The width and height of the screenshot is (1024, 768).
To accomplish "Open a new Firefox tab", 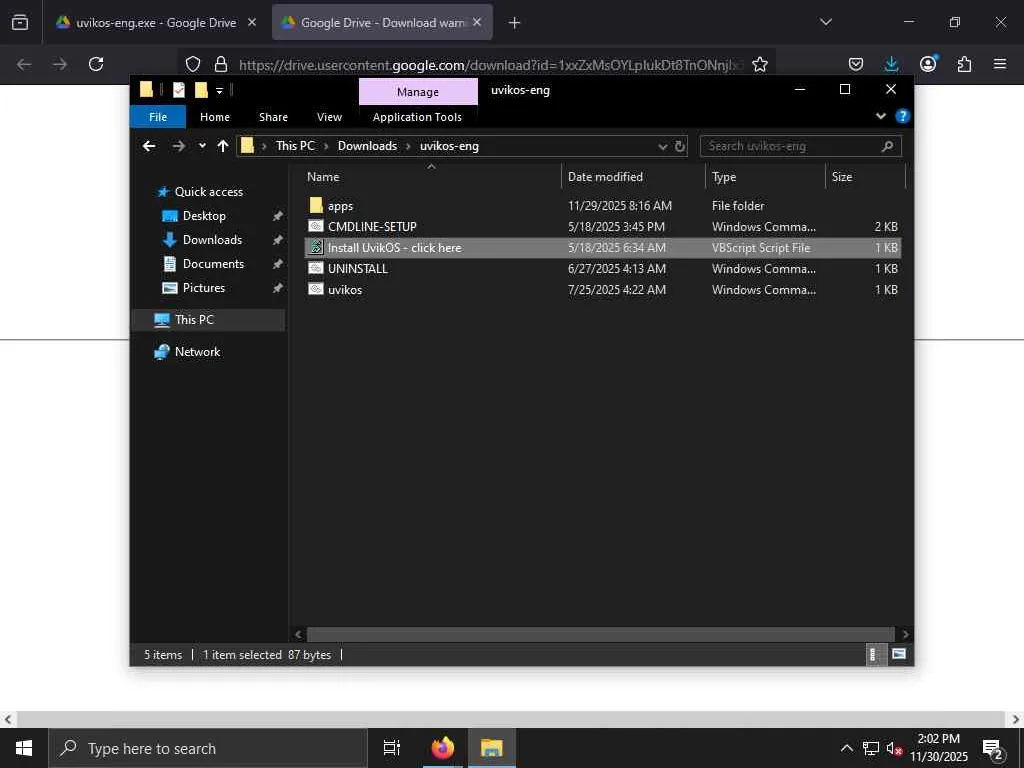I will (x=514, y=23).
